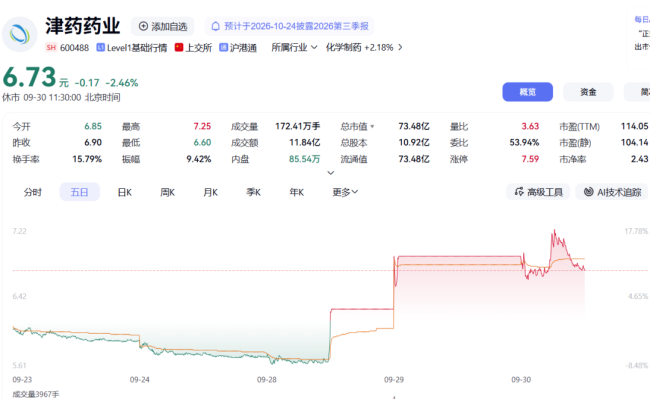Viewport: 650px width, 399px height.
Task: Click the China flag icon near 上交所
Action: click(x=179, y=48)
